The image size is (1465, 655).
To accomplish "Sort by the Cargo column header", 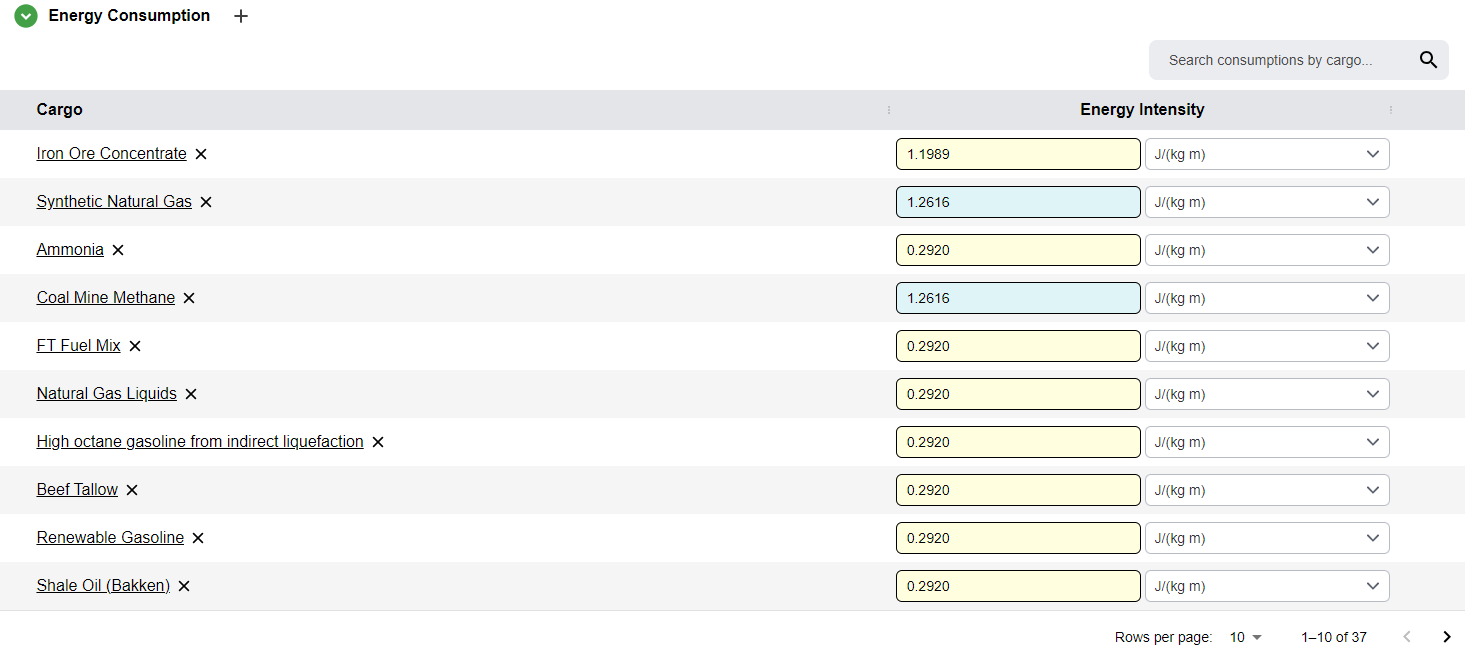I will click(59, 110).
